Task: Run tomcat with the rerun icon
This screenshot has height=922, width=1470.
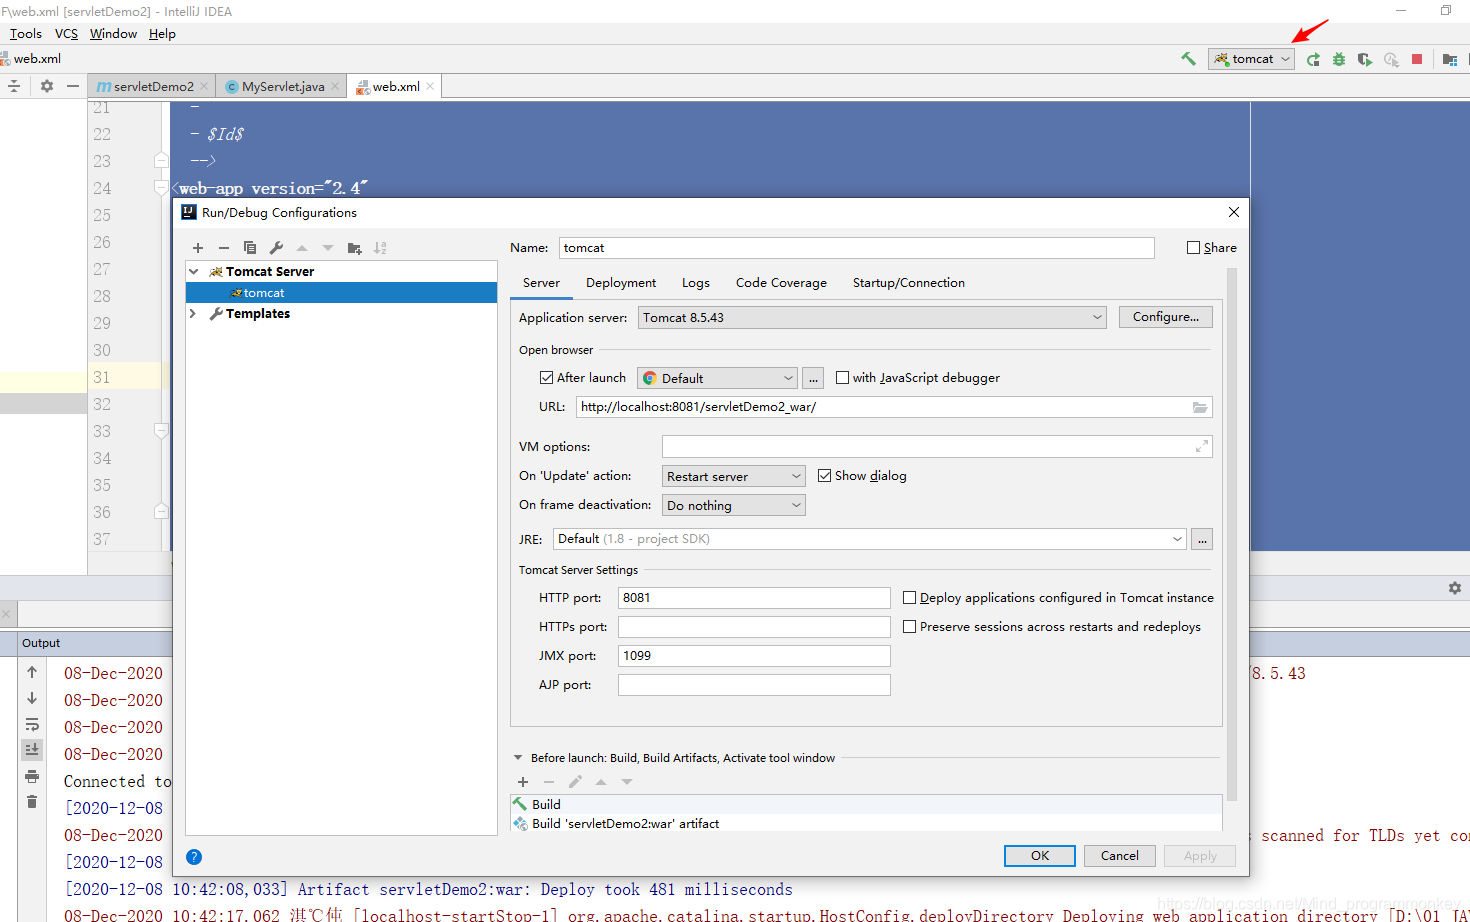Action: coord(1313,59)
